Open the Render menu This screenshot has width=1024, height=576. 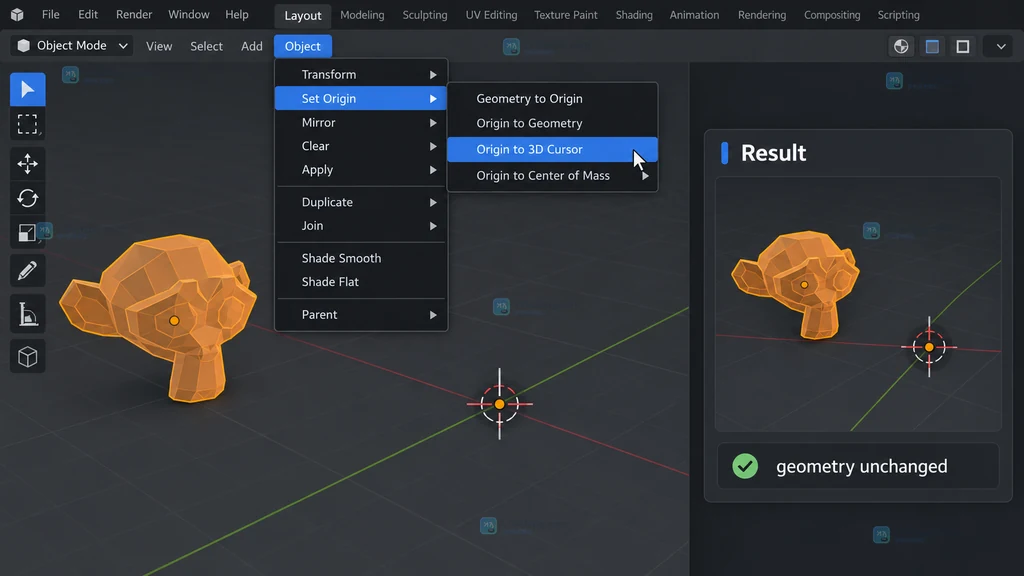pos(134,14)
